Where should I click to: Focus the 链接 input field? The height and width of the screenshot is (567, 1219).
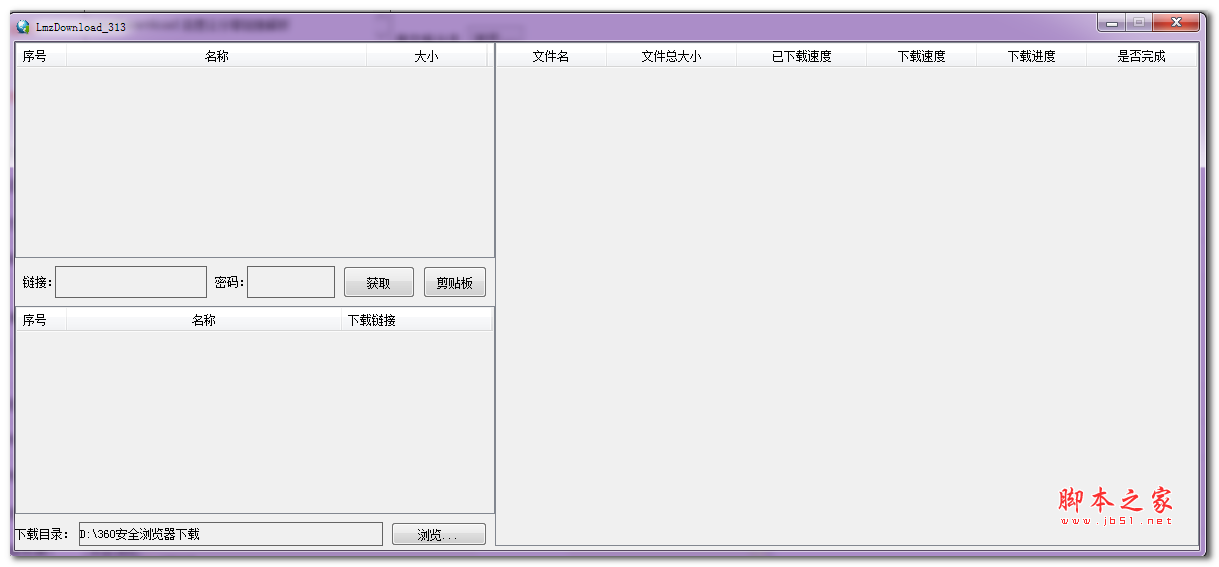(131, 282)
